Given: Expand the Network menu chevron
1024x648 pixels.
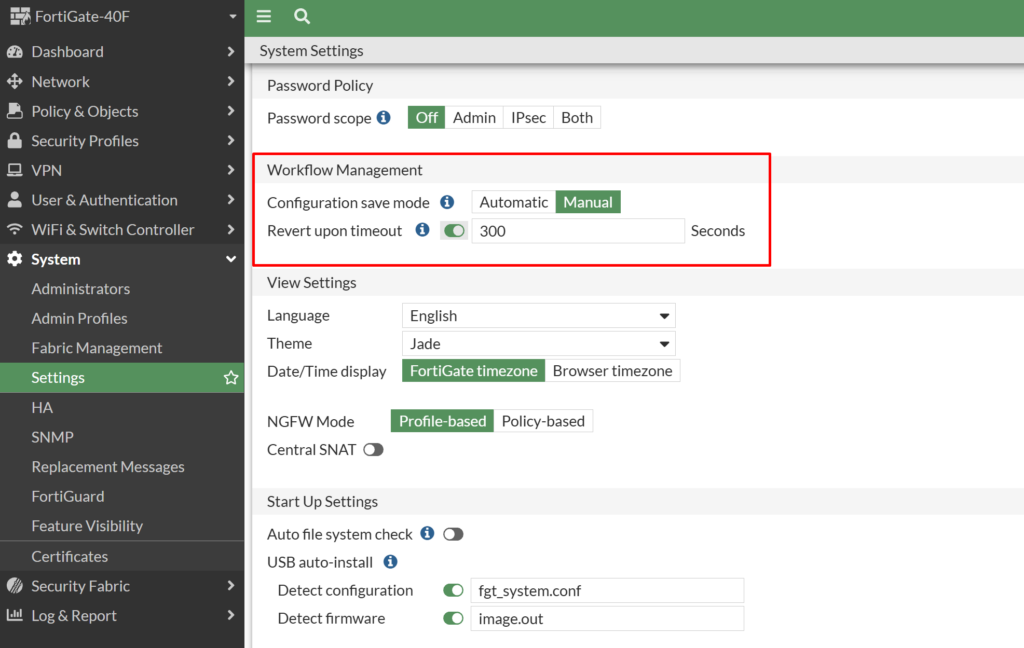Looking at the screenshot, I should (231, 81).
